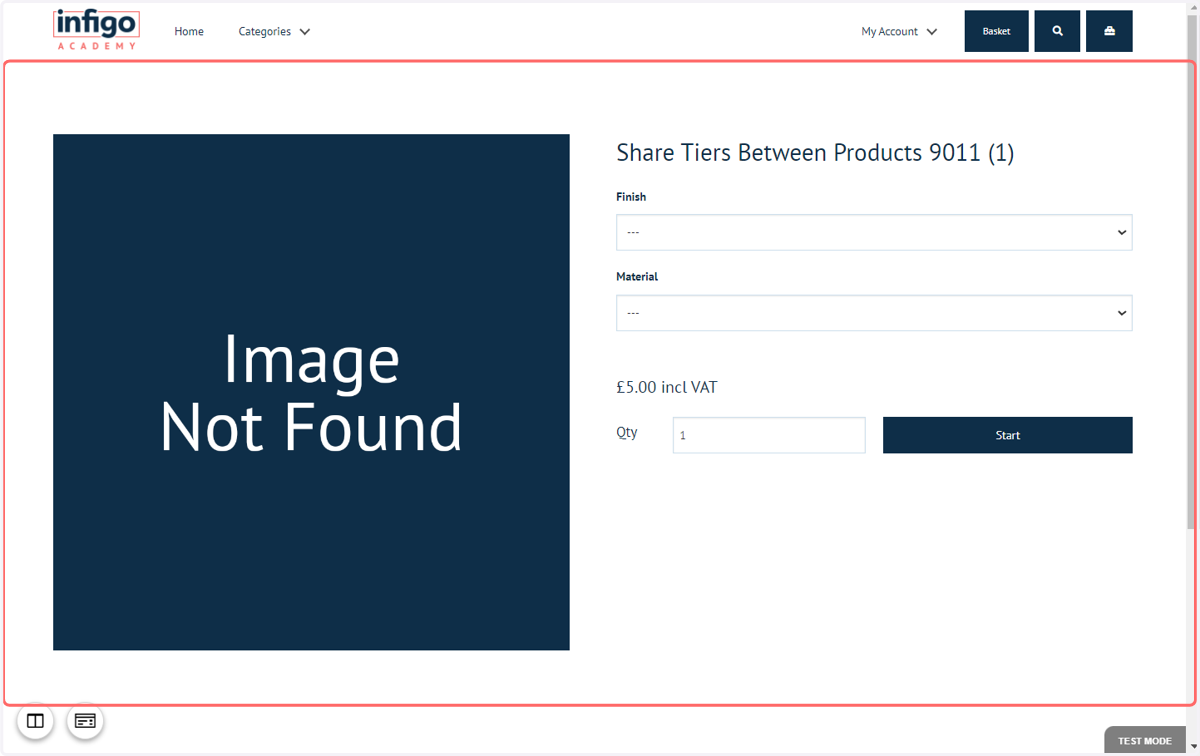Click the £5.00 incl VAT price text
The height and width of the screenshot is (756, 1200).
[667, 387]
